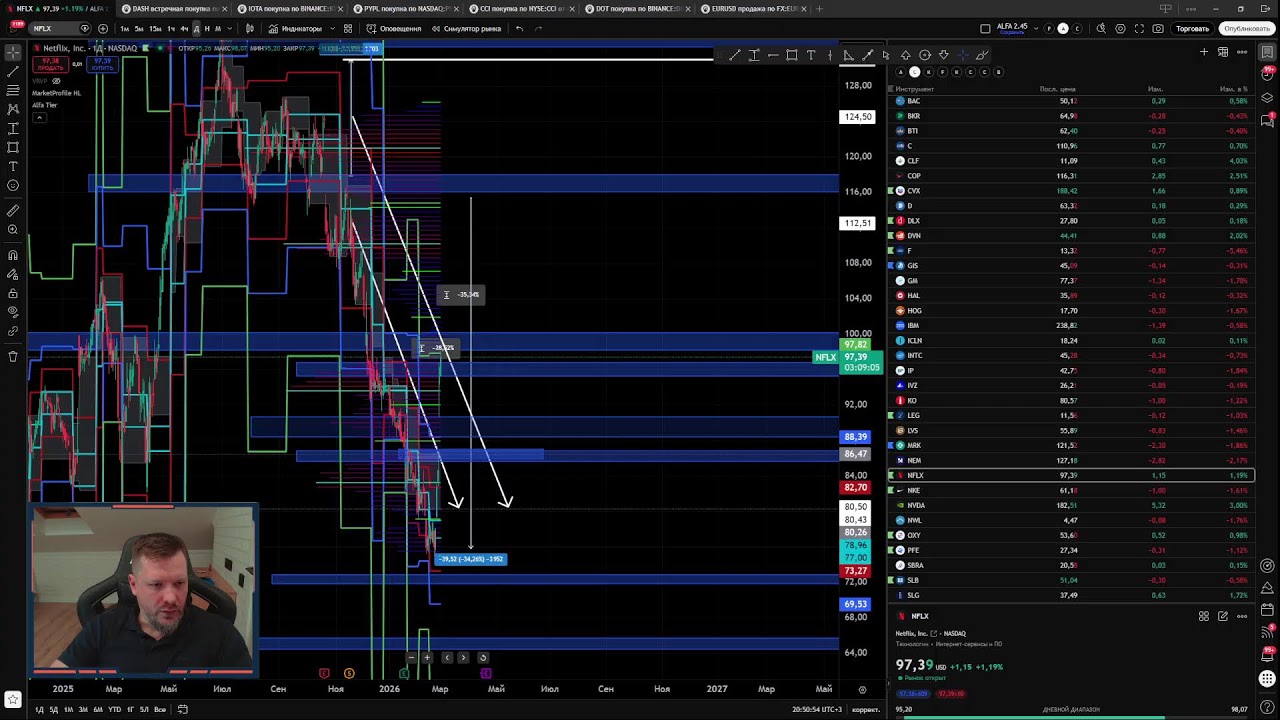Click the blue Купить buy price button

click(x=102, y=64)
